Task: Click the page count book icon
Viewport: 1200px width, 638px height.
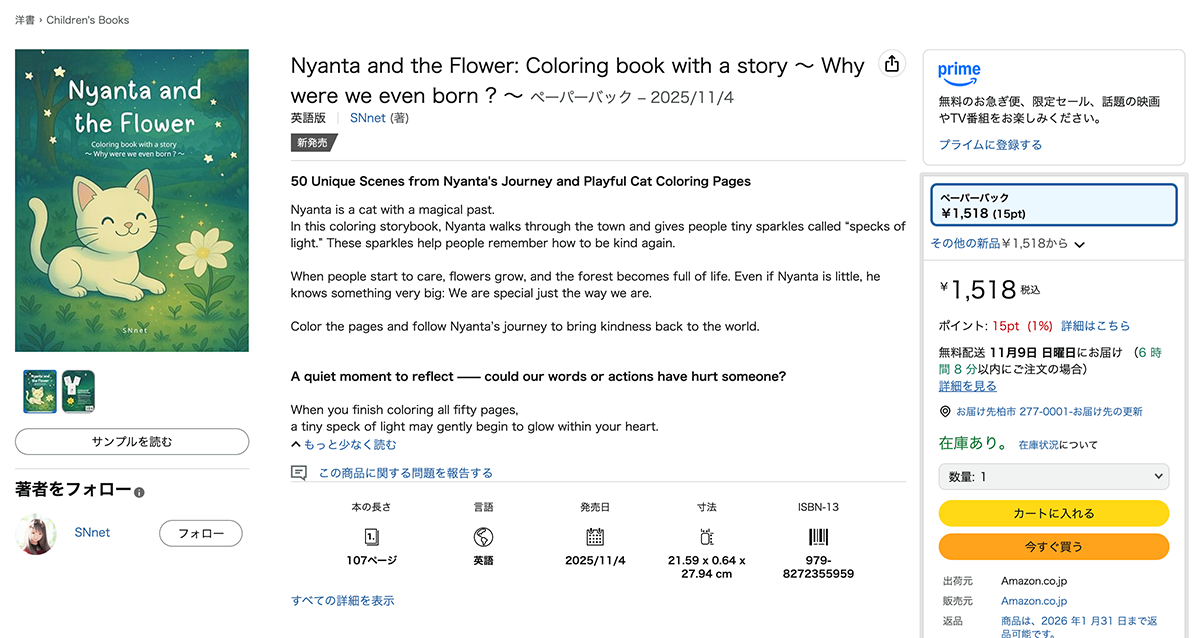Action: click(x=372, y=536)
